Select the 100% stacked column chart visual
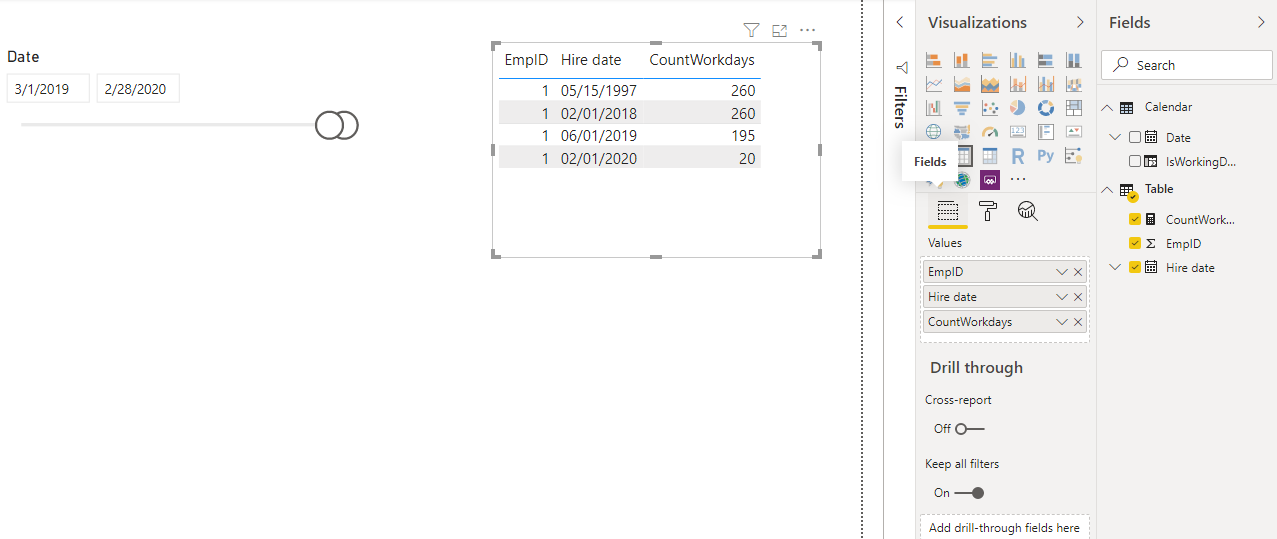The height and width of the screenshot is (539, 1277). 1074,61
